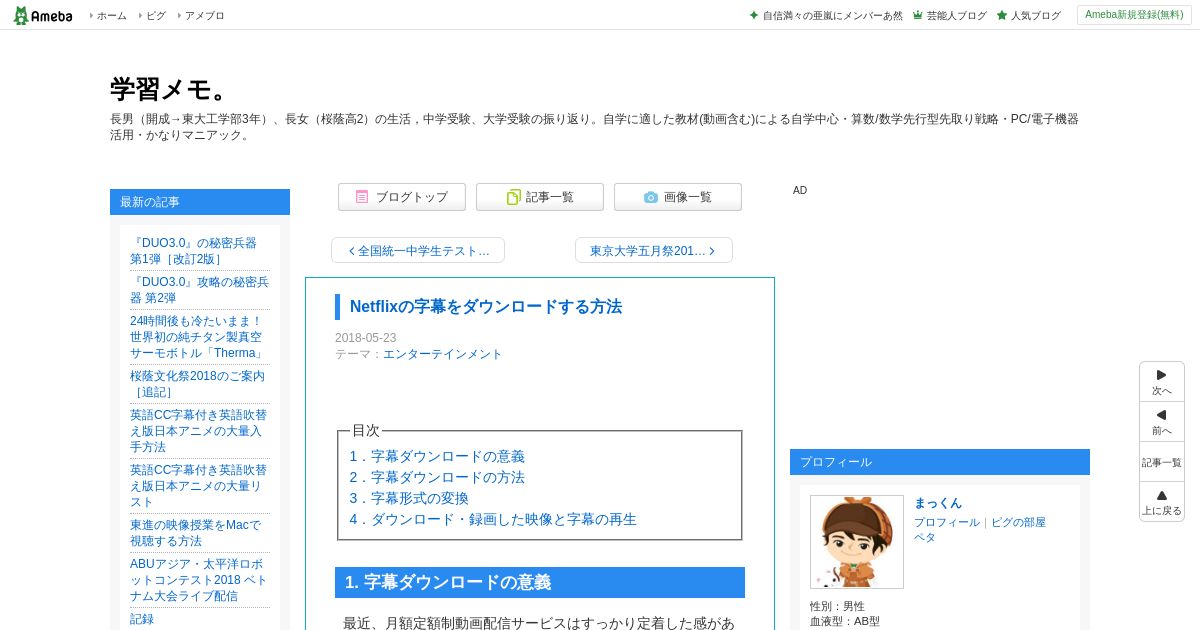The height and width of the screenshot is (630, 1200).
Task: Click Ameba新規登録(無料) button
Action: coord(1134,15)
